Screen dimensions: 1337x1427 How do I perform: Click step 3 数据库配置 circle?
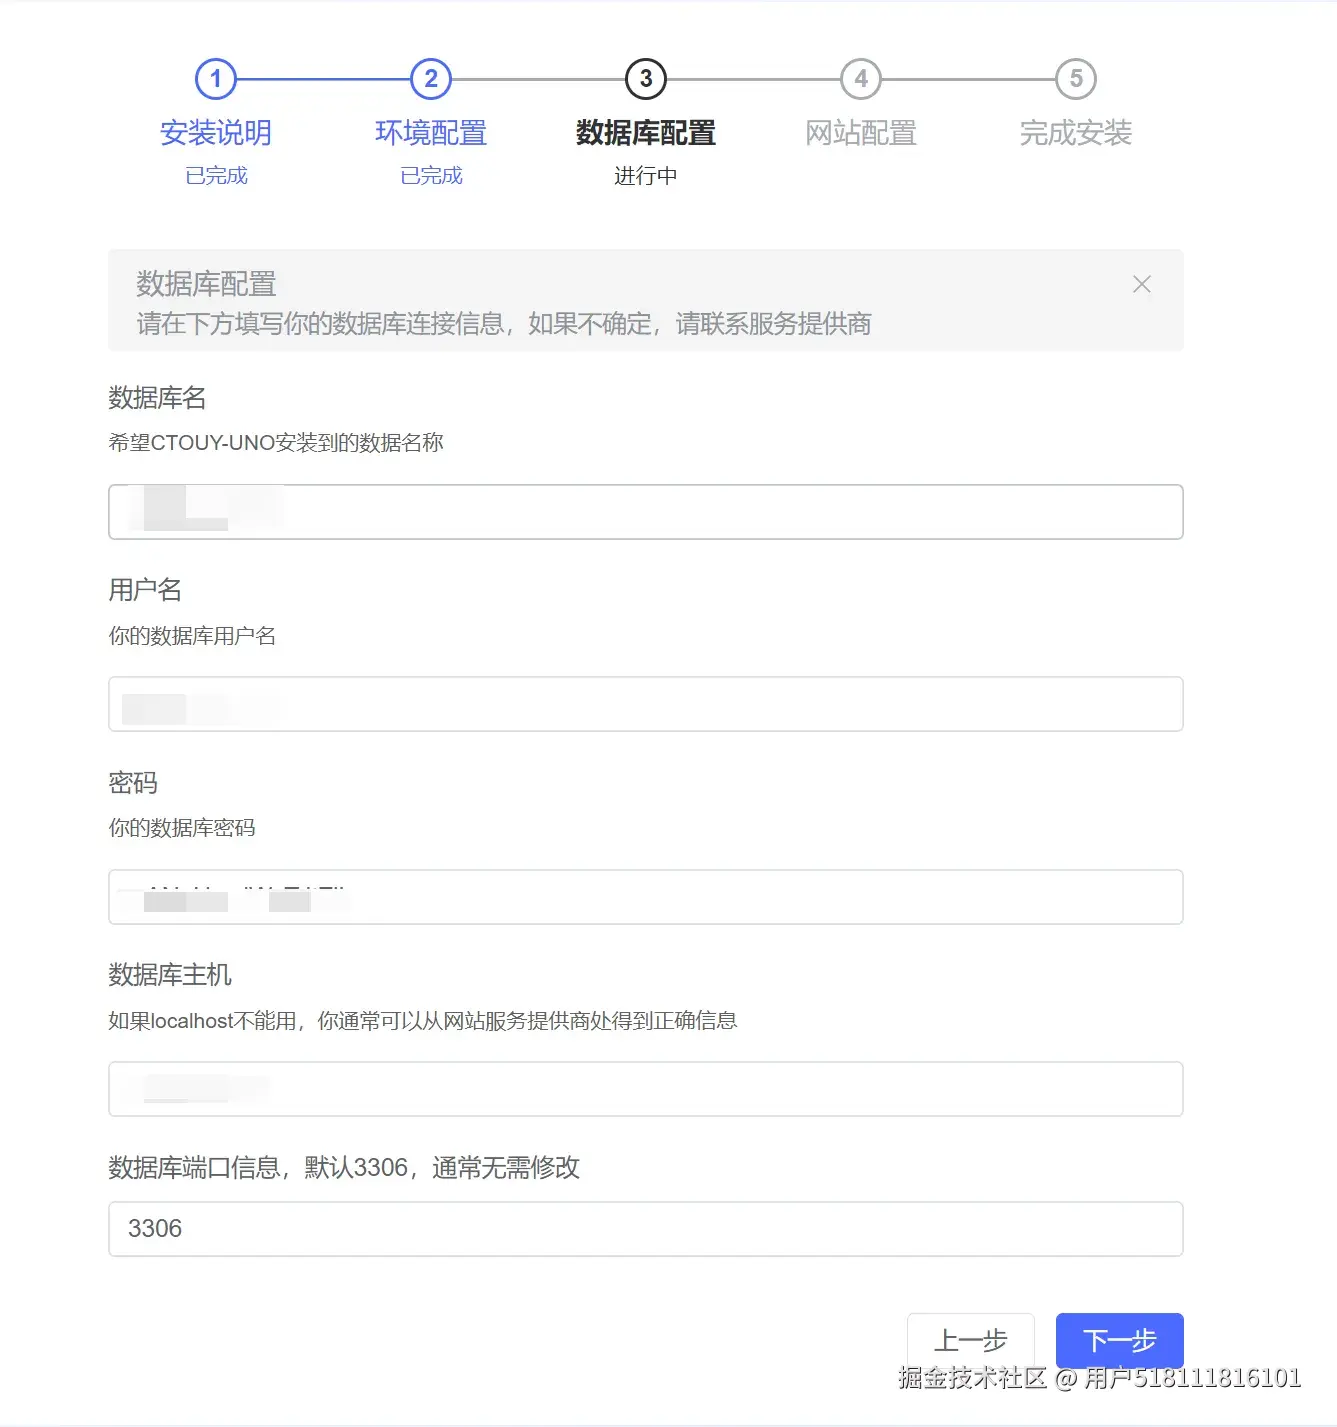click(645, 78)
